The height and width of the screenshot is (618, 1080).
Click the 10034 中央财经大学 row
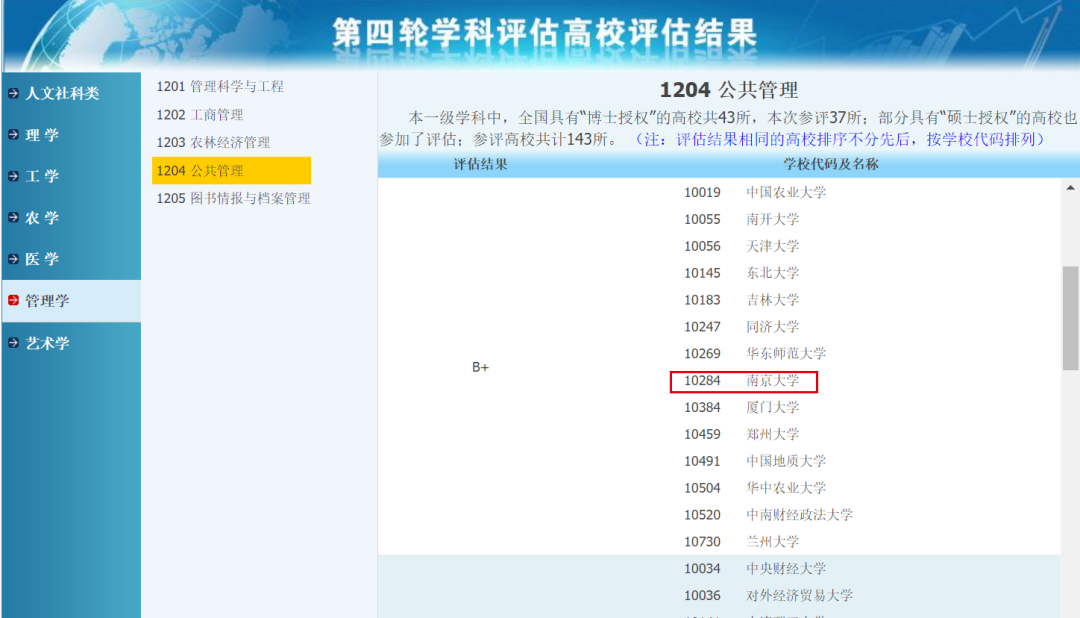754,568
